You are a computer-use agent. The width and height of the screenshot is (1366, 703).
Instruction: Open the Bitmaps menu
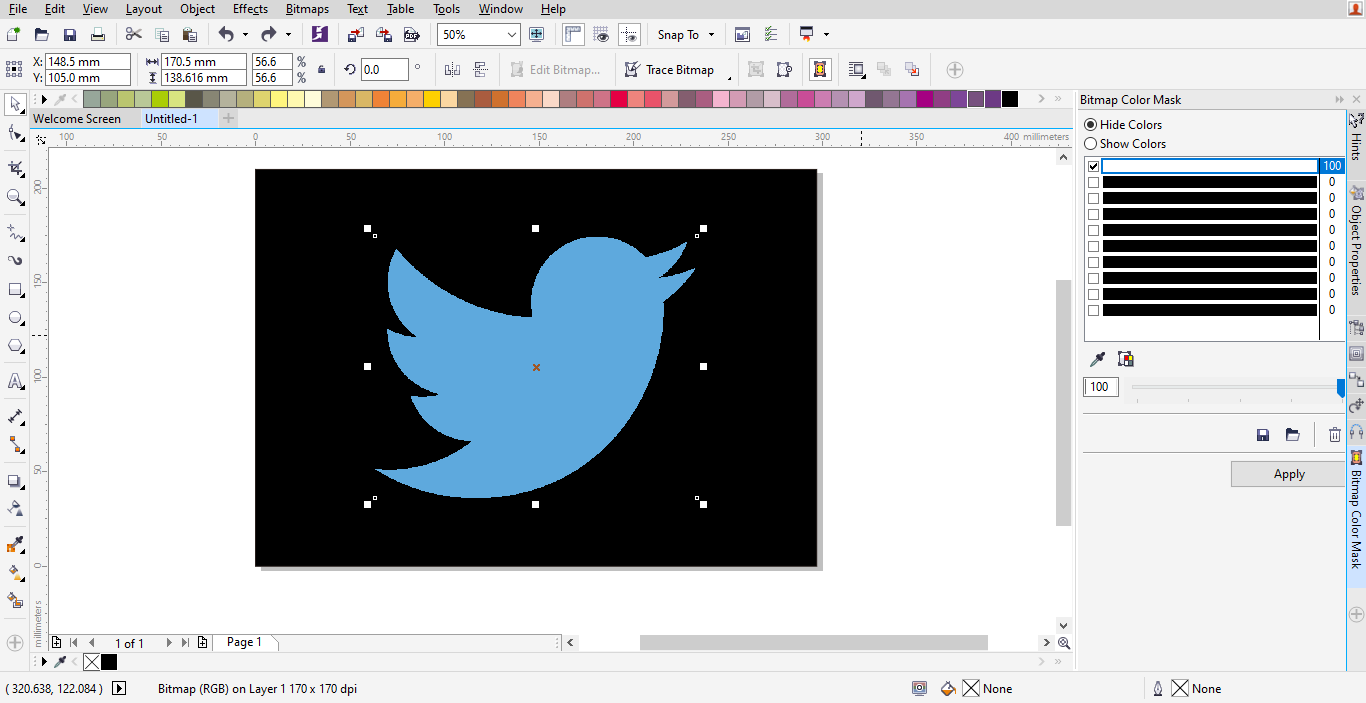point(306,8)
